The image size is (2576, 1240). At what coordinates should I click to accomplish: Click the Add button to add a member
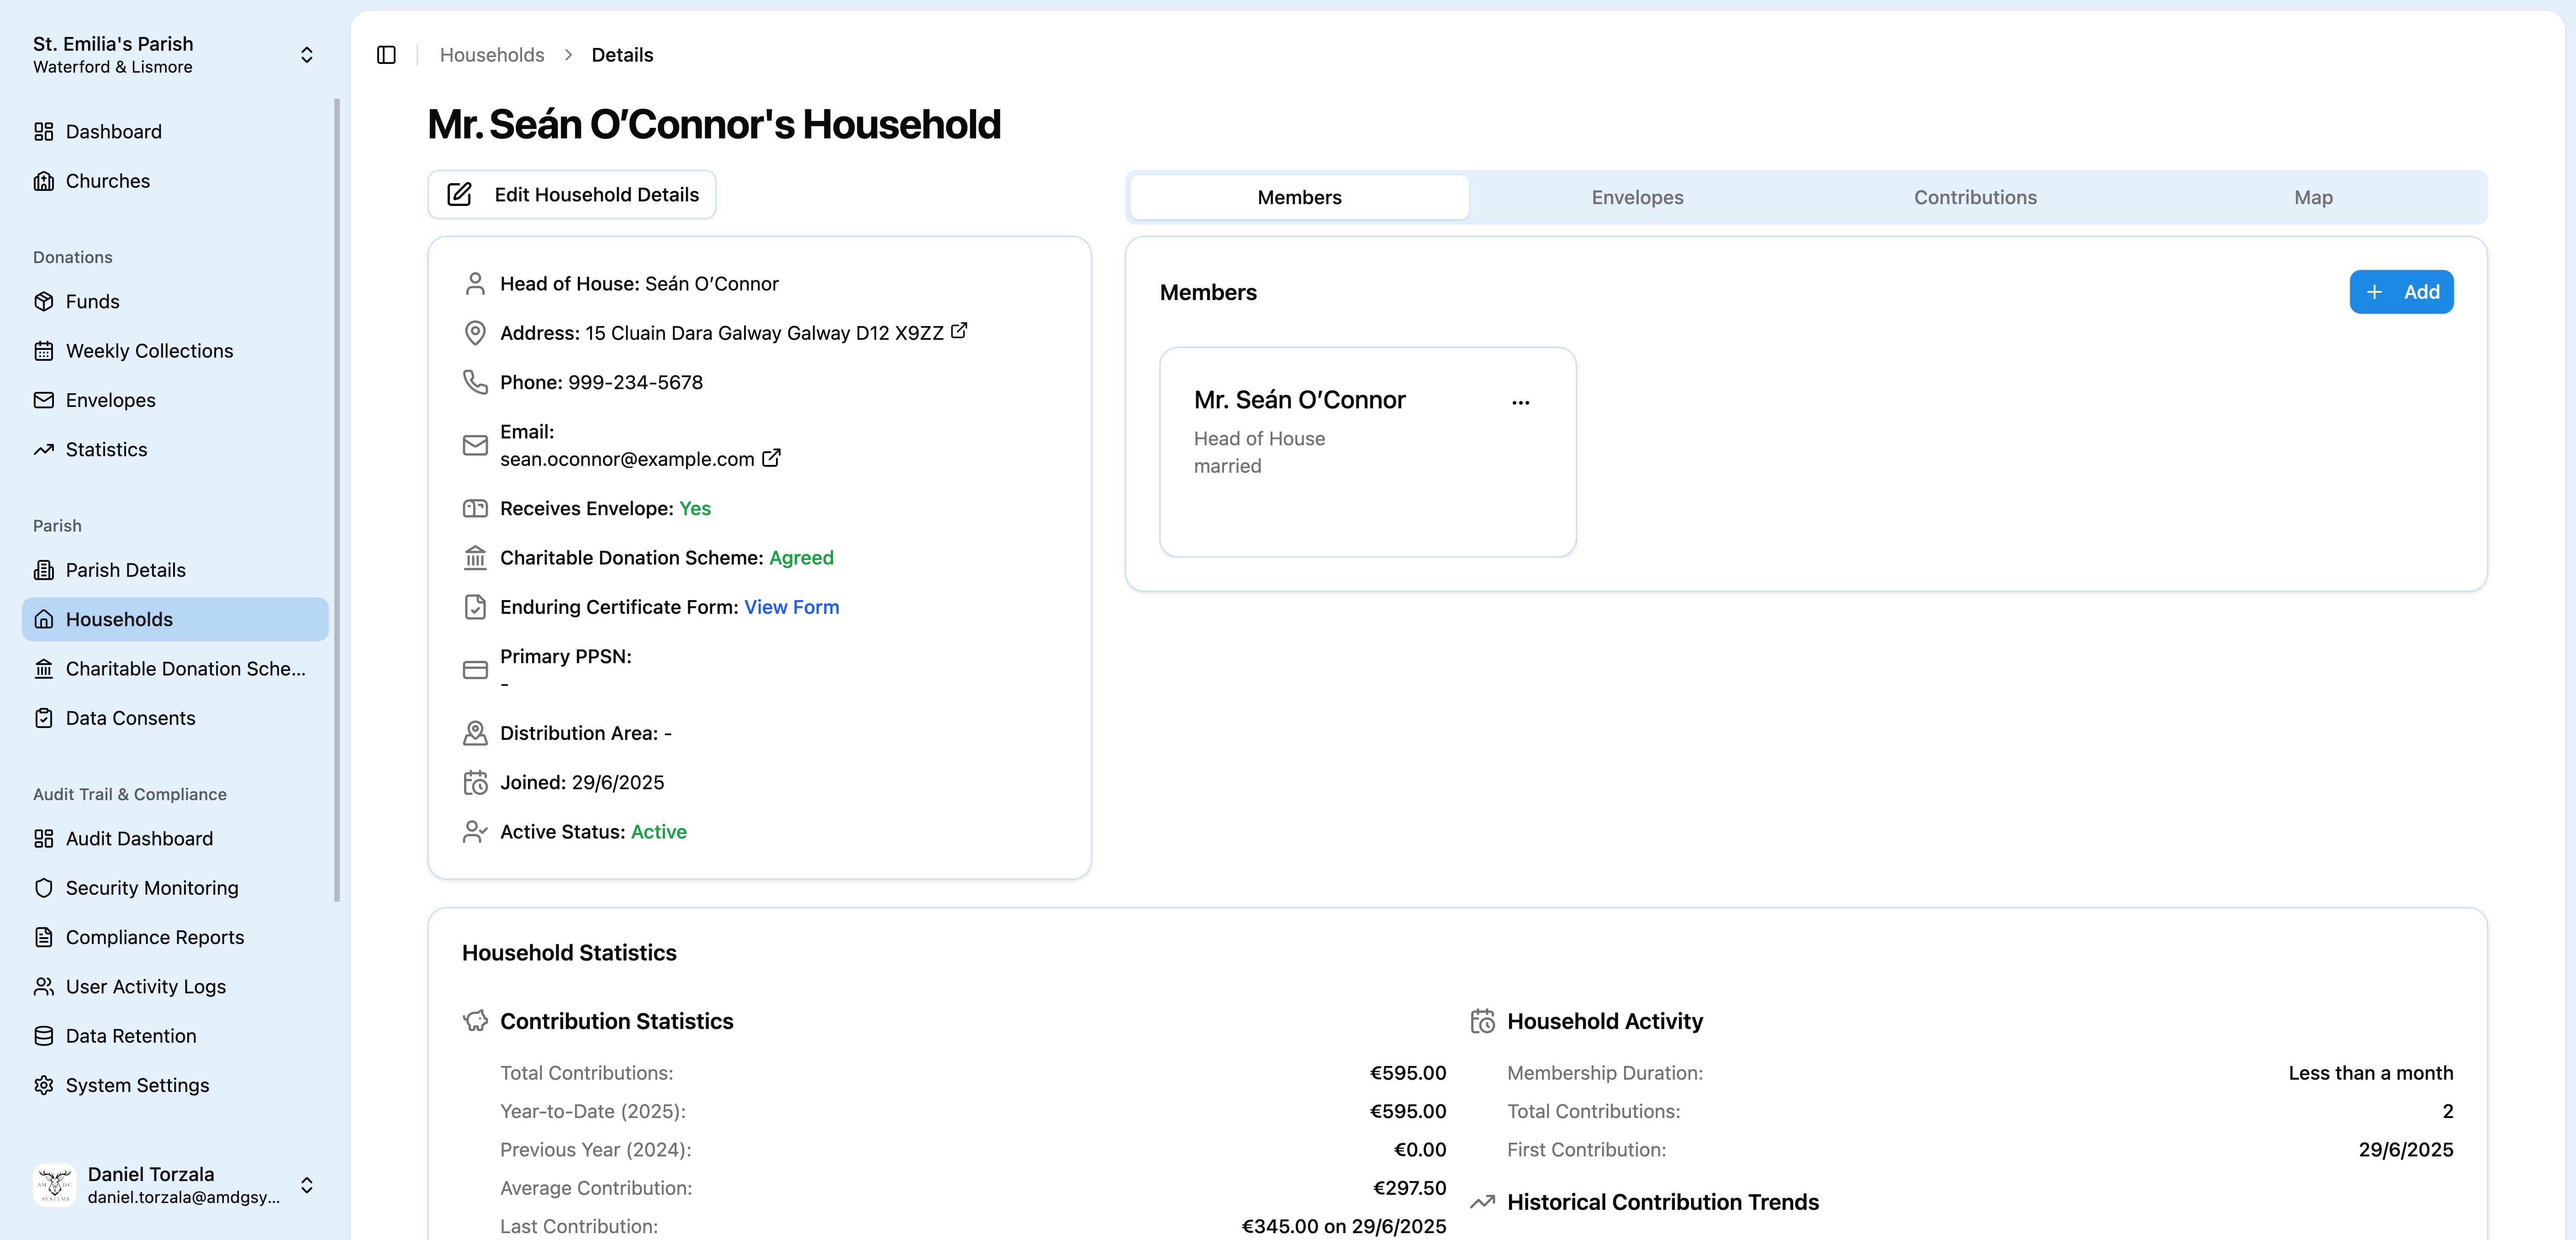point(2401,291)
